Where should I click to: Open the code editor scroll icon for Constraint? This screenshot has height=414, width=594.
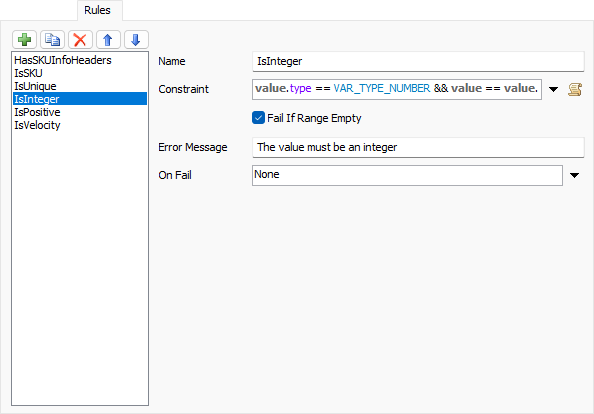(575, 89)
